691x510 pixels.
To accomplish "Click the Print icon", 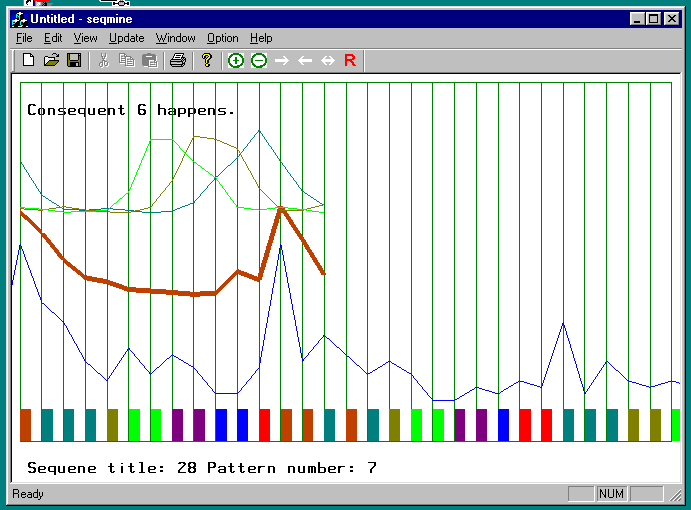I will click(178, 60).
